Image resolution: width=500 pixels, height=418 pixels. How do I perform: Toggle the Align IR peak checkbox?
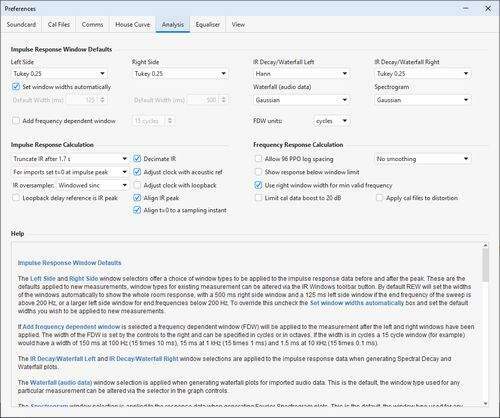[137, 198]
